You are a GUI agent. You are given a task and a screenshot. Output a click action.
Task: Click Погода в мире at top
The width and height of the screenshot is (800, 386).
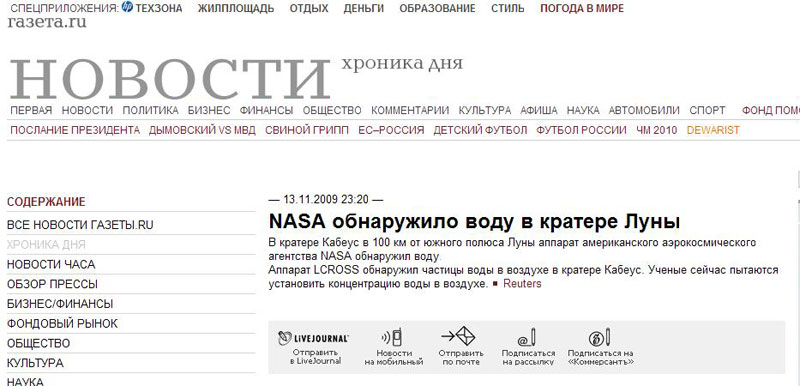[x=582, y=8]
